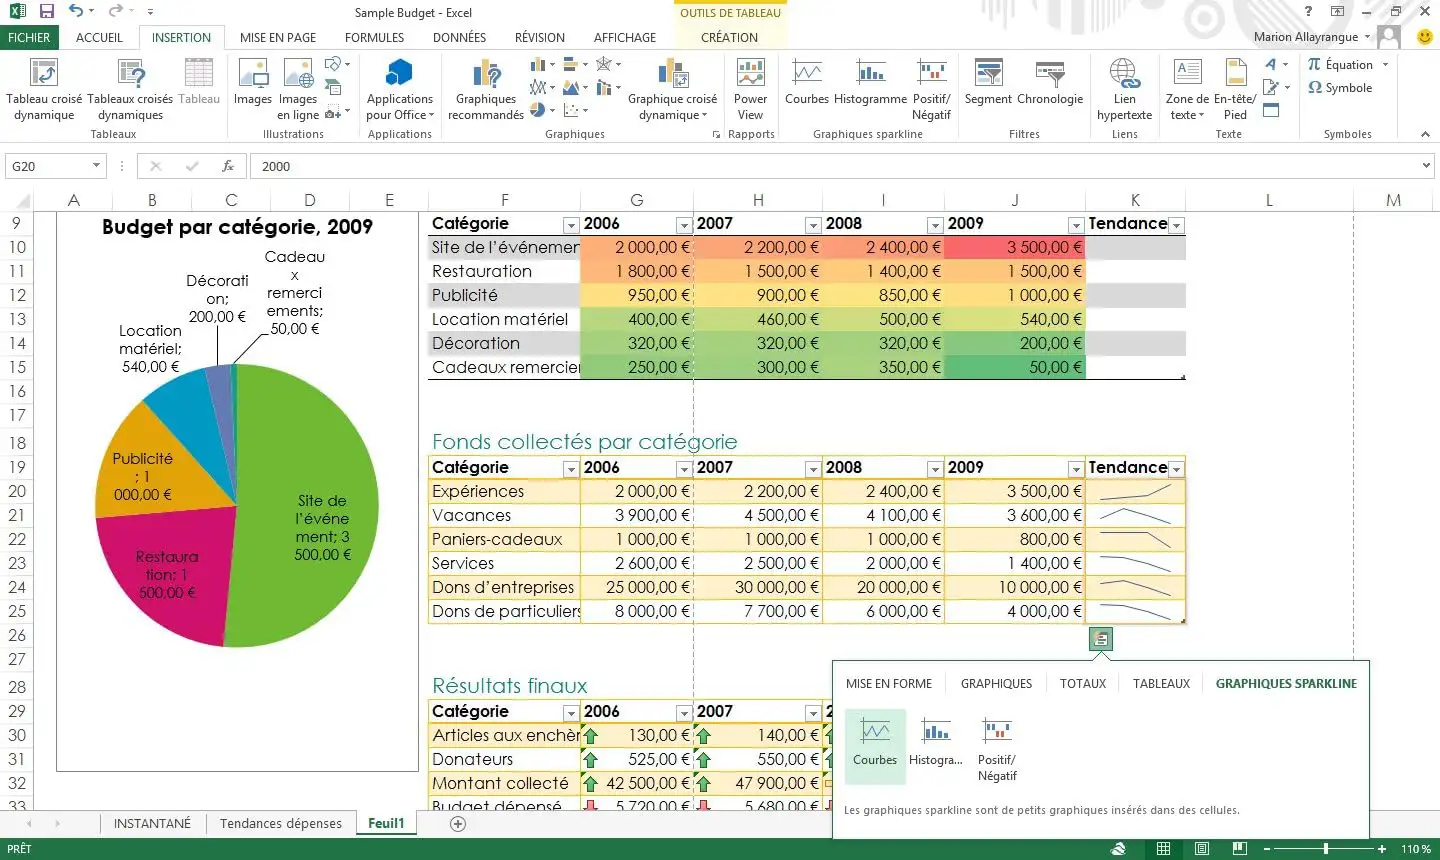
Task: Open the 2006 column filter in Fonds collectés
Action: coord(684,469)
